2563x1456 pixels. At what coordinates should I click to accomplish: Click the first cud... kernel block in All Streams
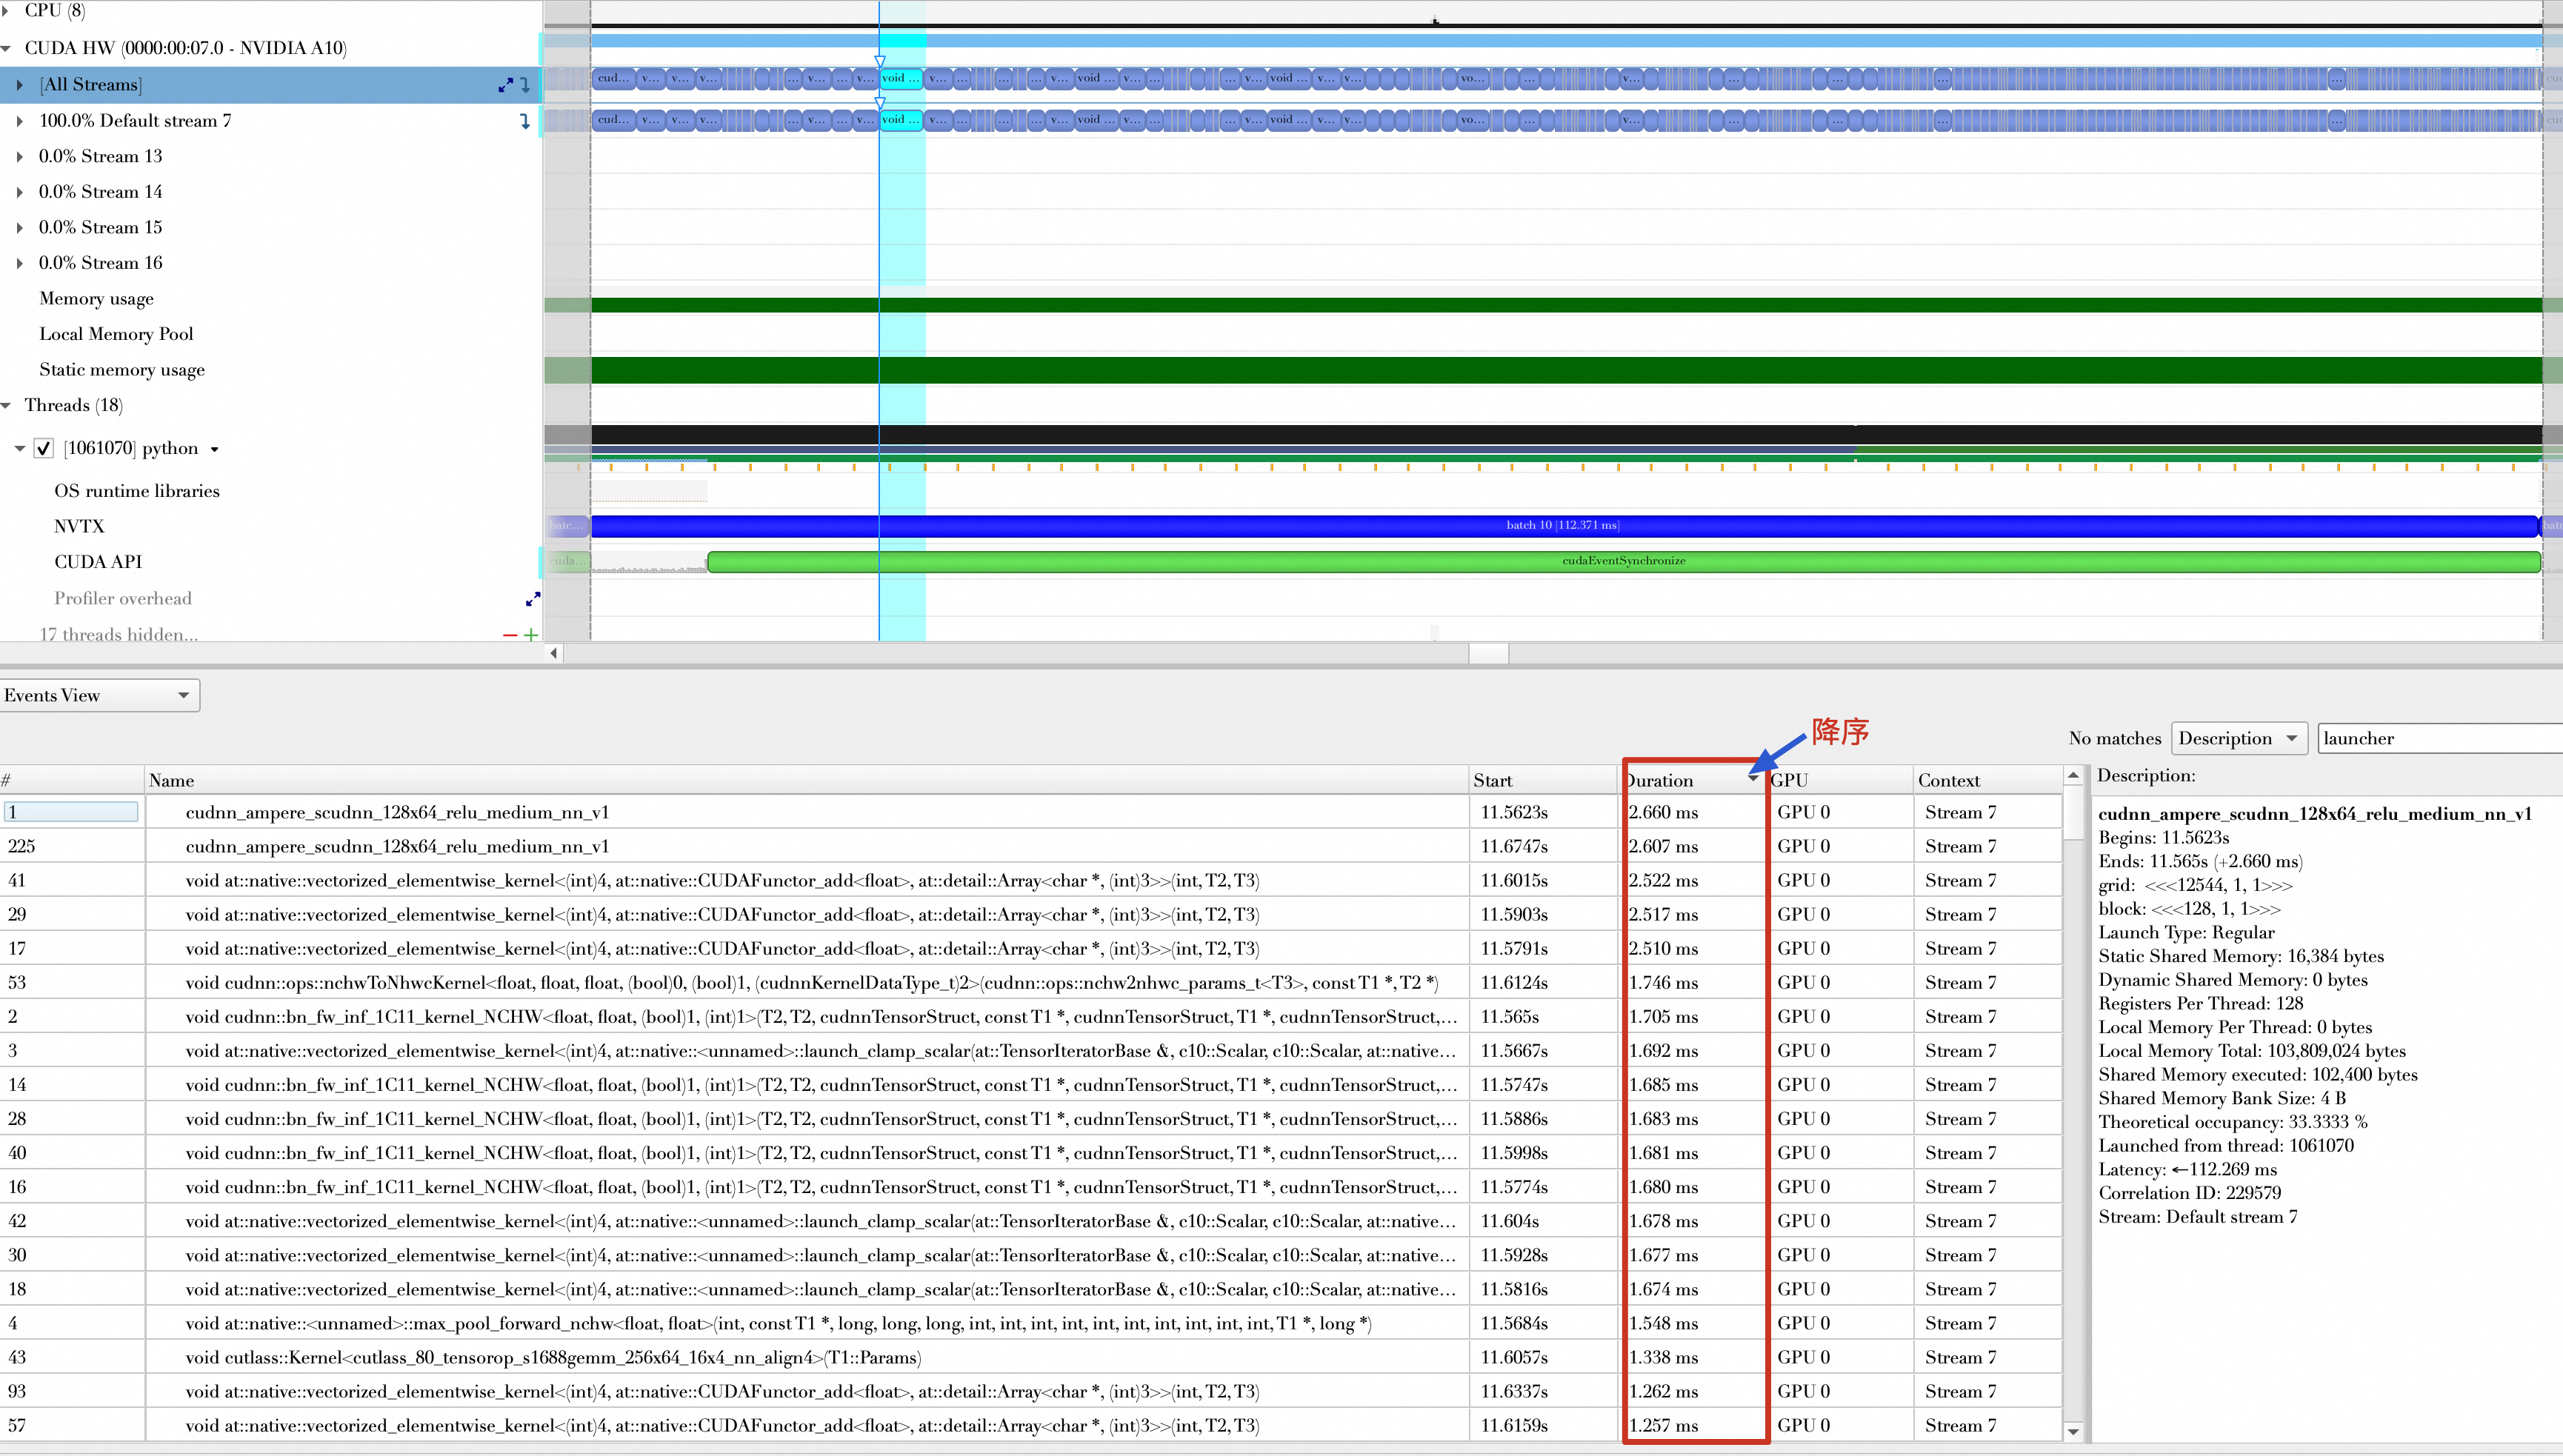614,78
